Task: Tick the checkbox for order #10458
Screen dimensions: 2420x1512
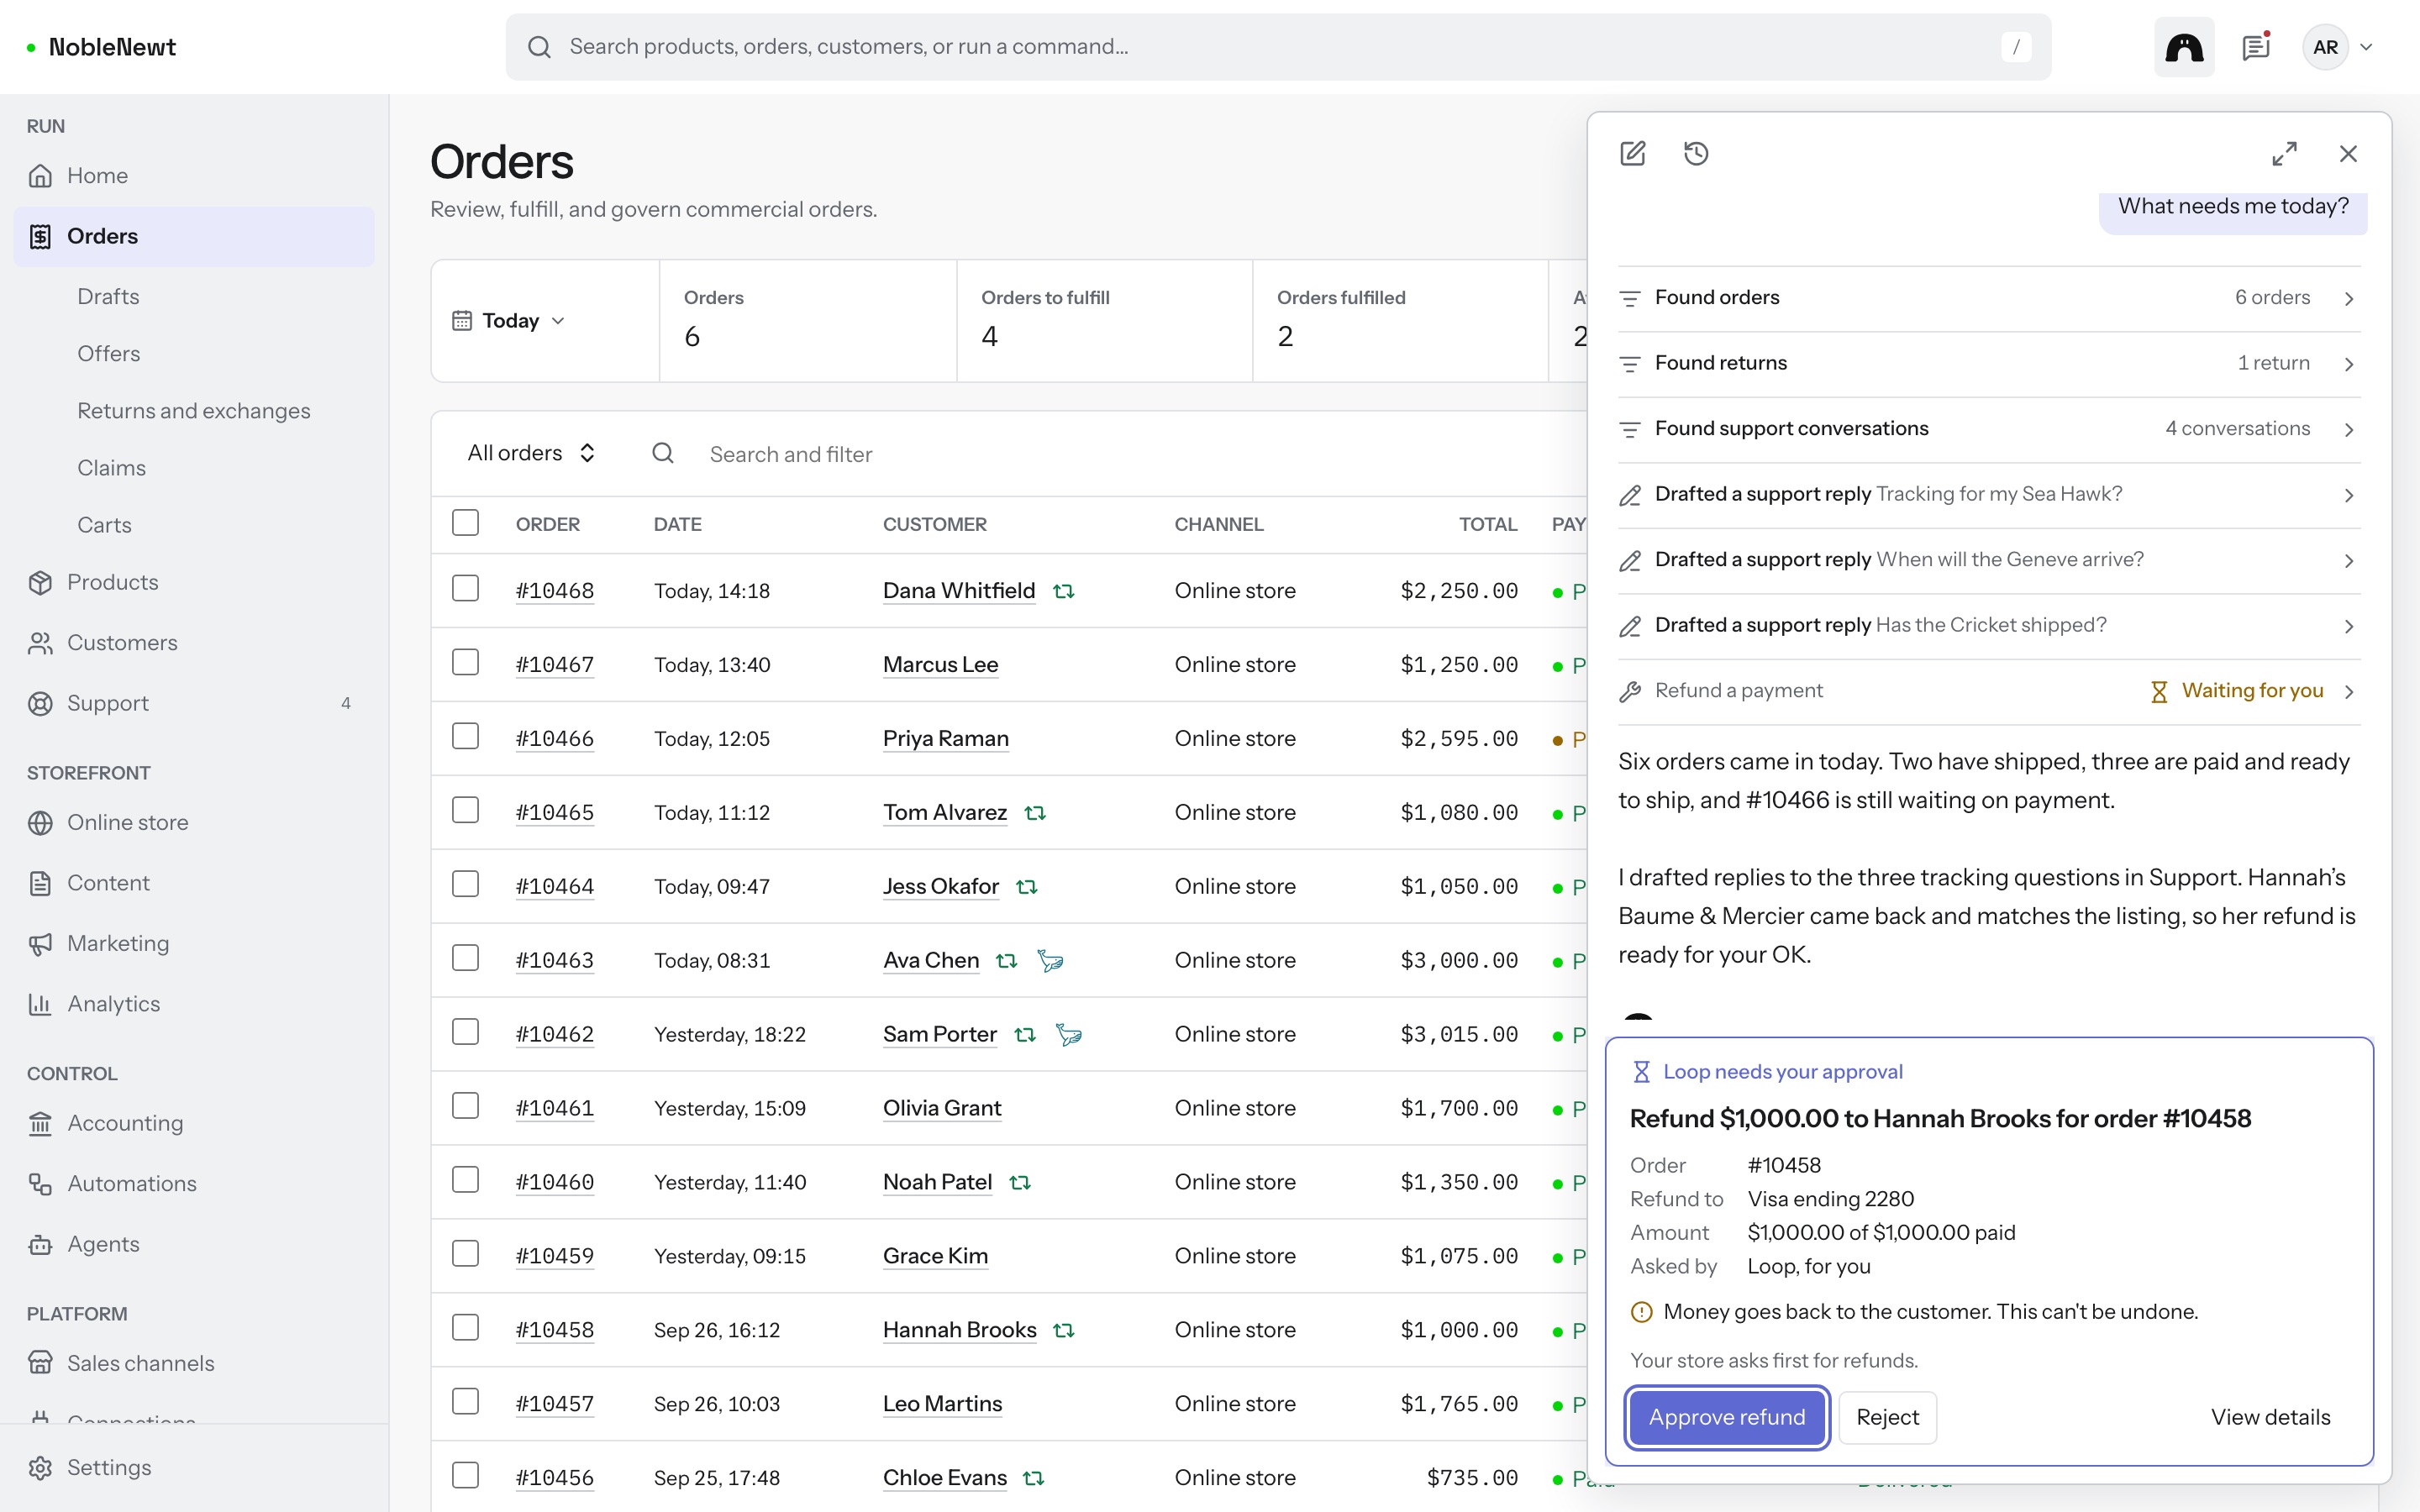Action: [x=465, y=1329]
